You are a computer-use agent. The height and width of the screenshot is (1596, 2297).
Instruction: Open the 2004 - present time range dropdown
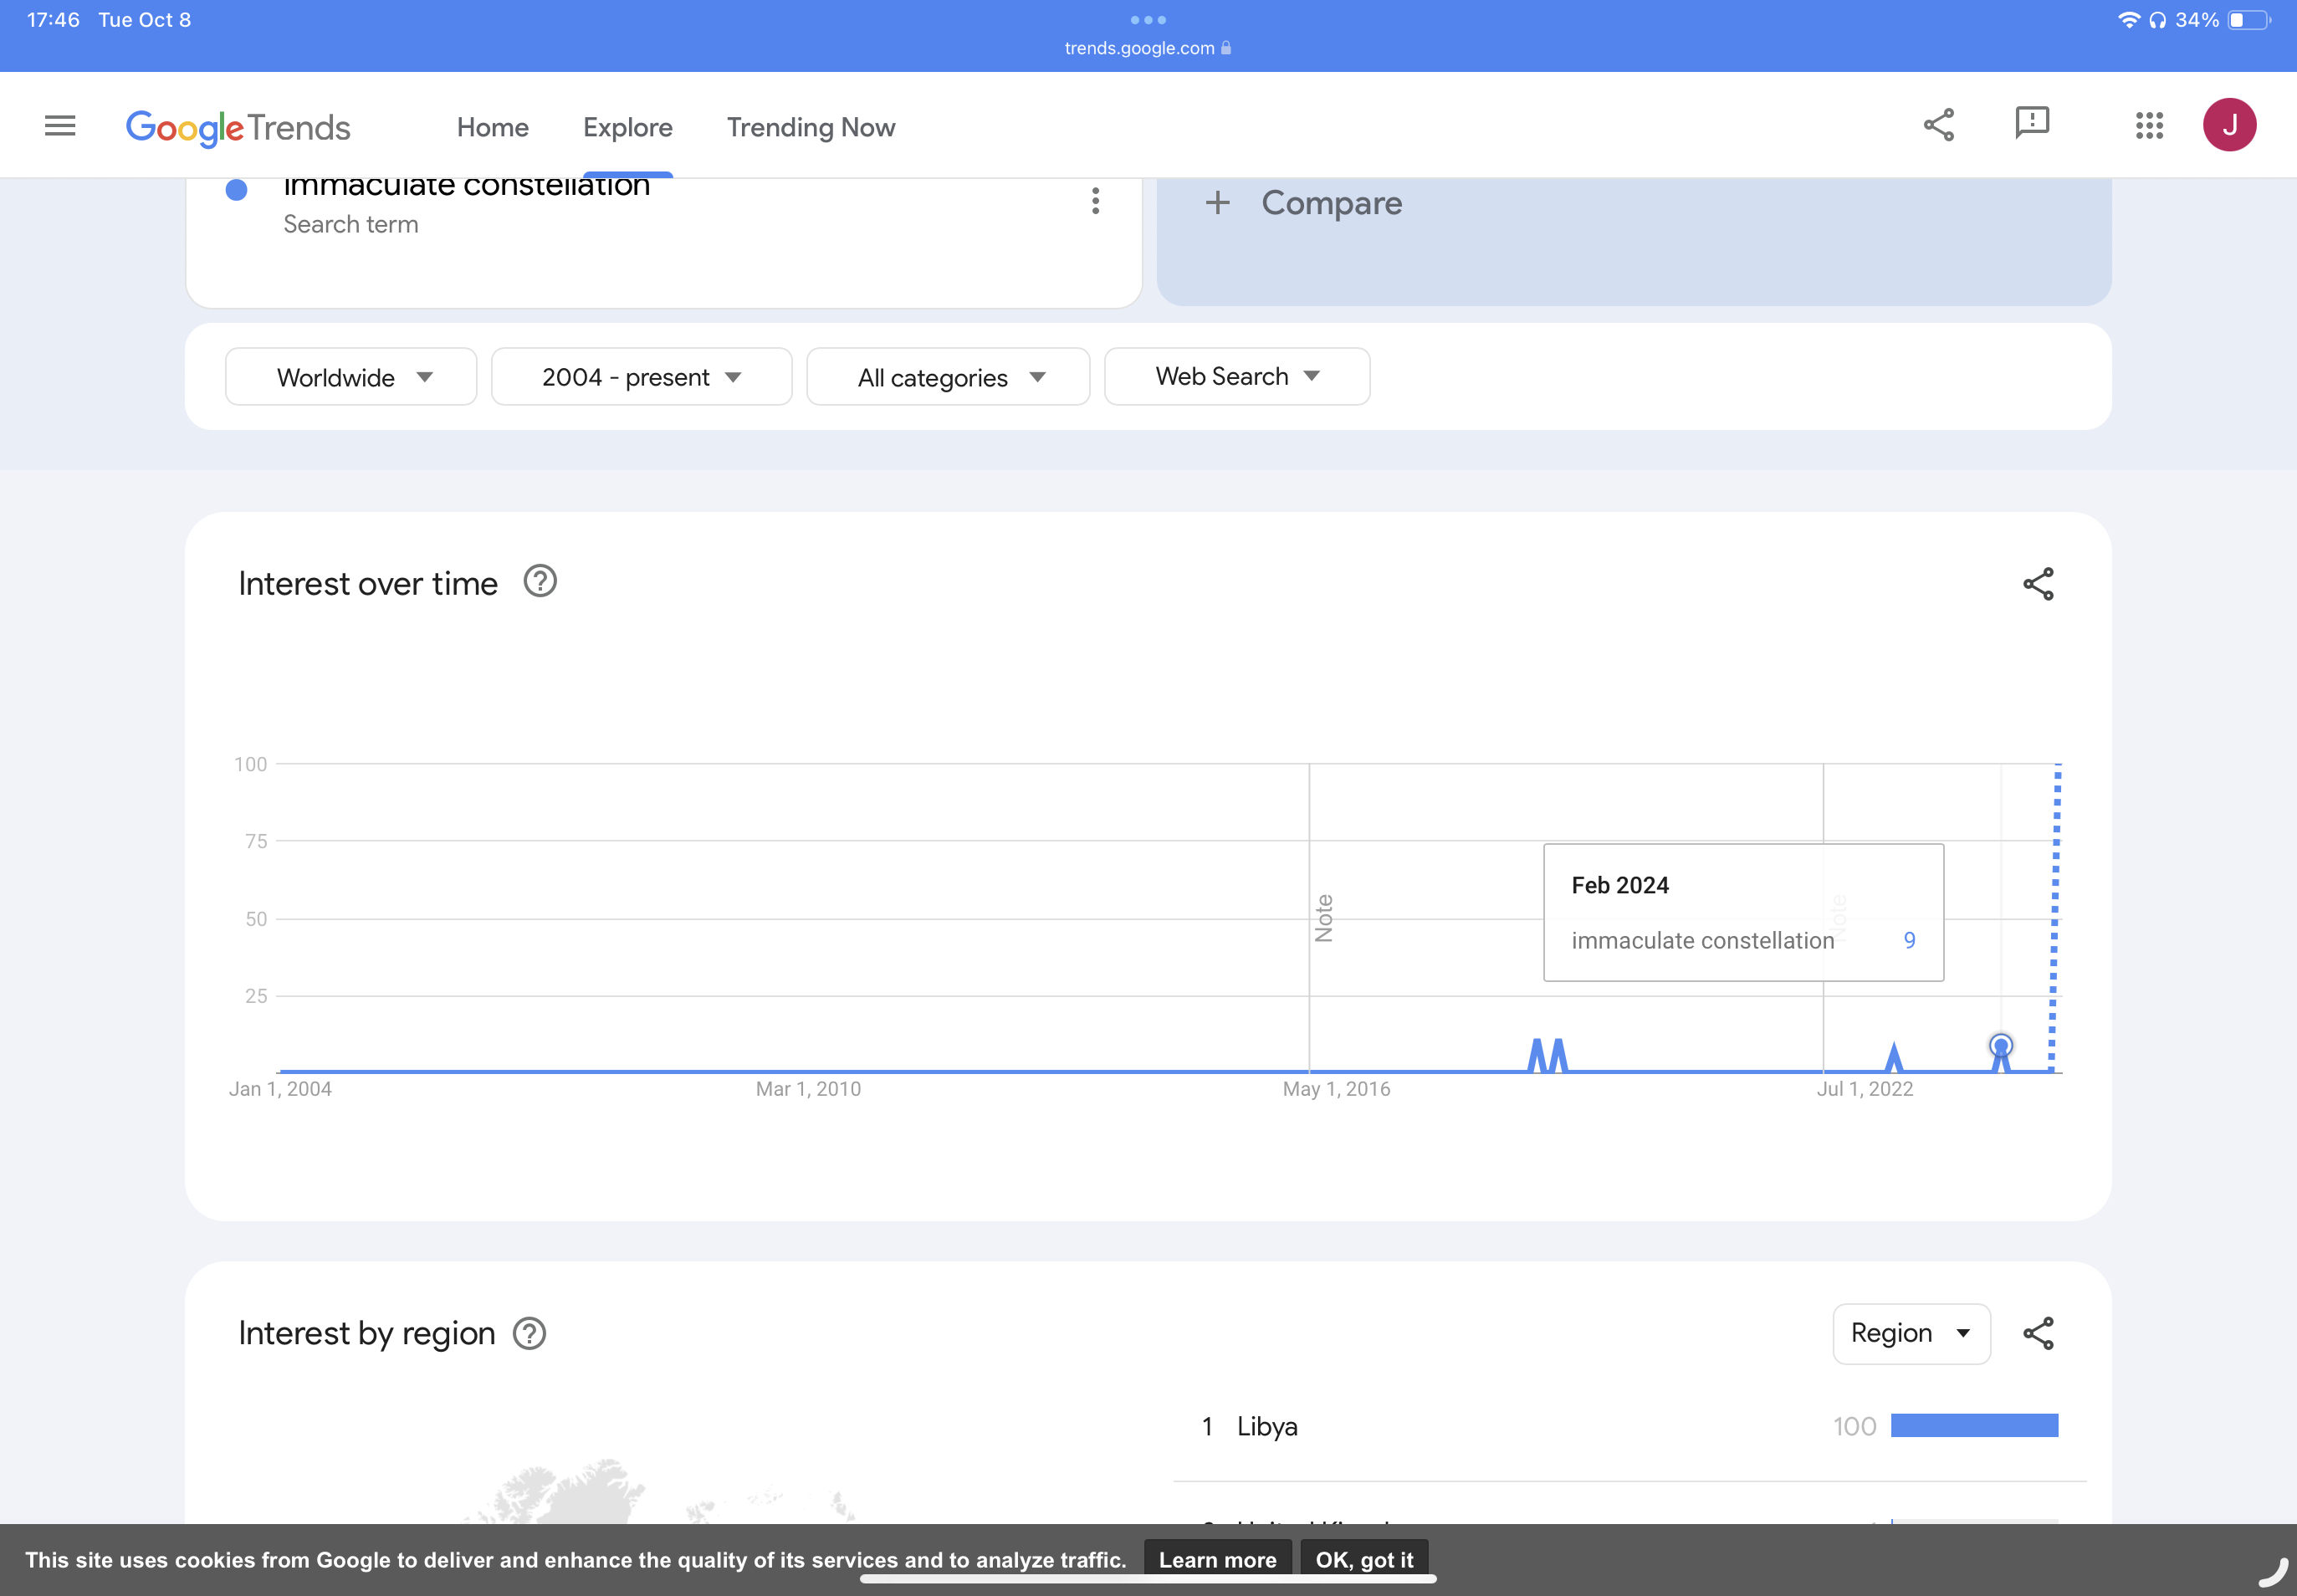[640, 377]
